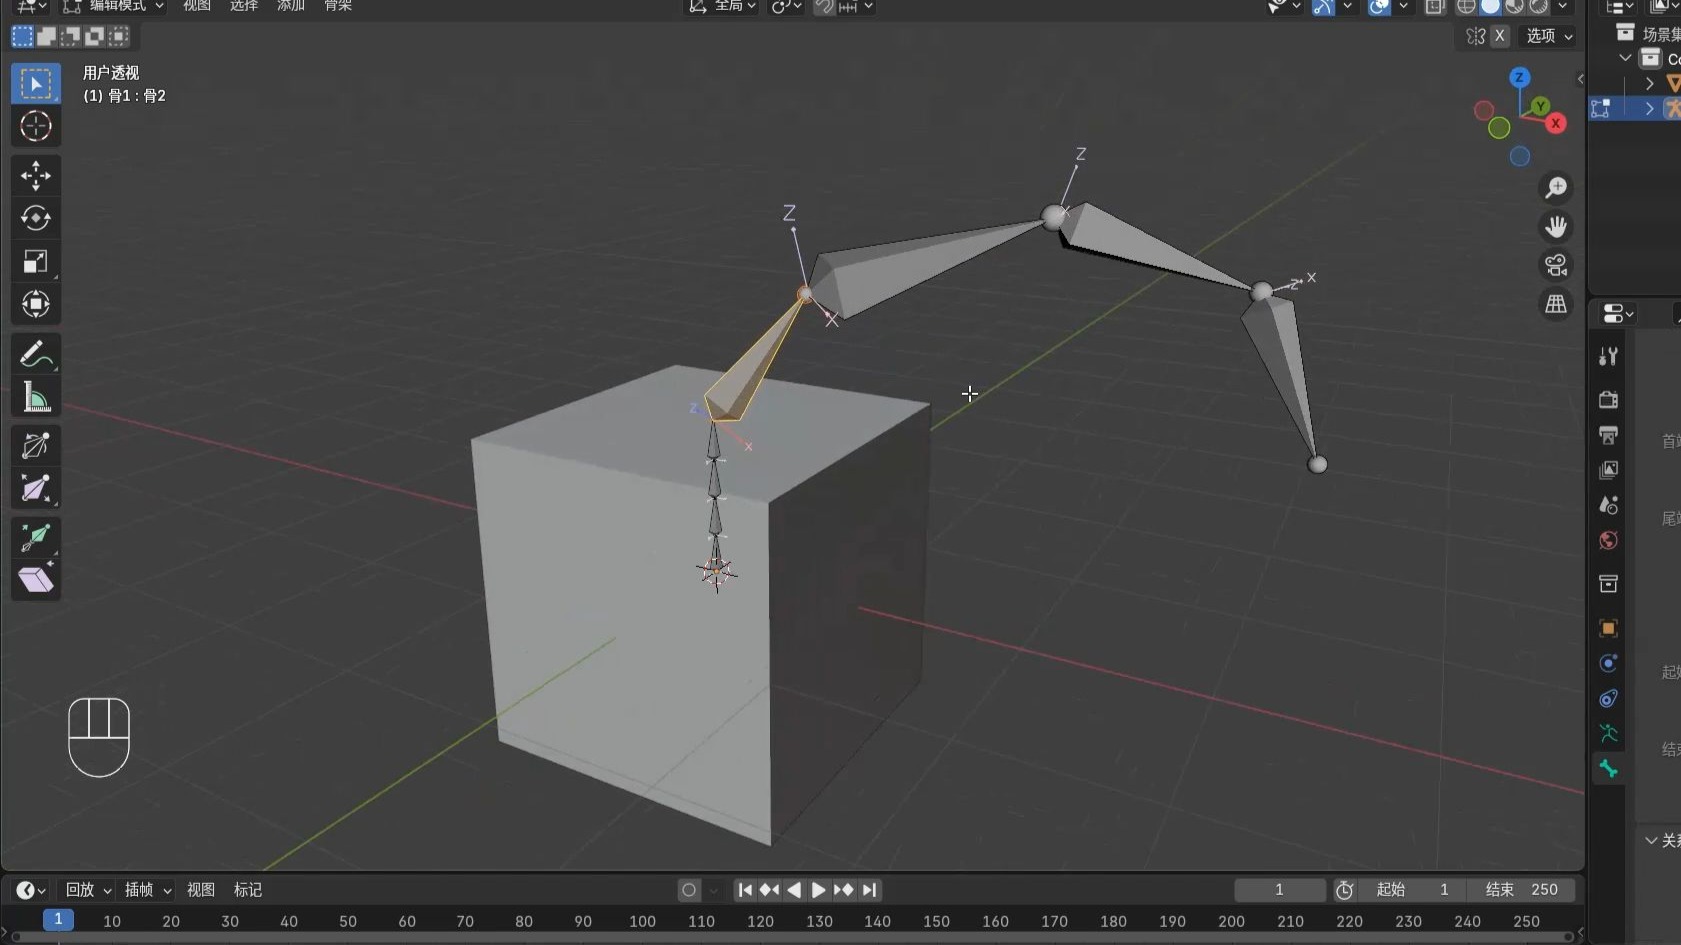Select the Annotate tool

click(36, 354)
